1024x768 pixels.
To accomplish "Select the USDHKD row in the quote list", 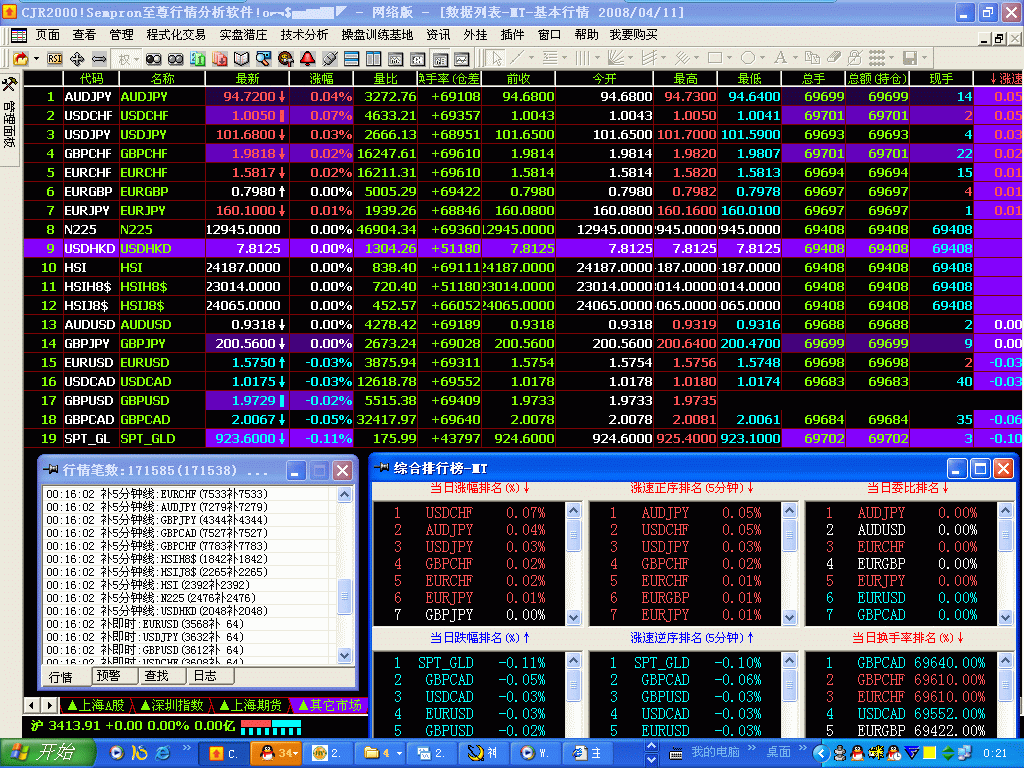I will coord(522,249).
